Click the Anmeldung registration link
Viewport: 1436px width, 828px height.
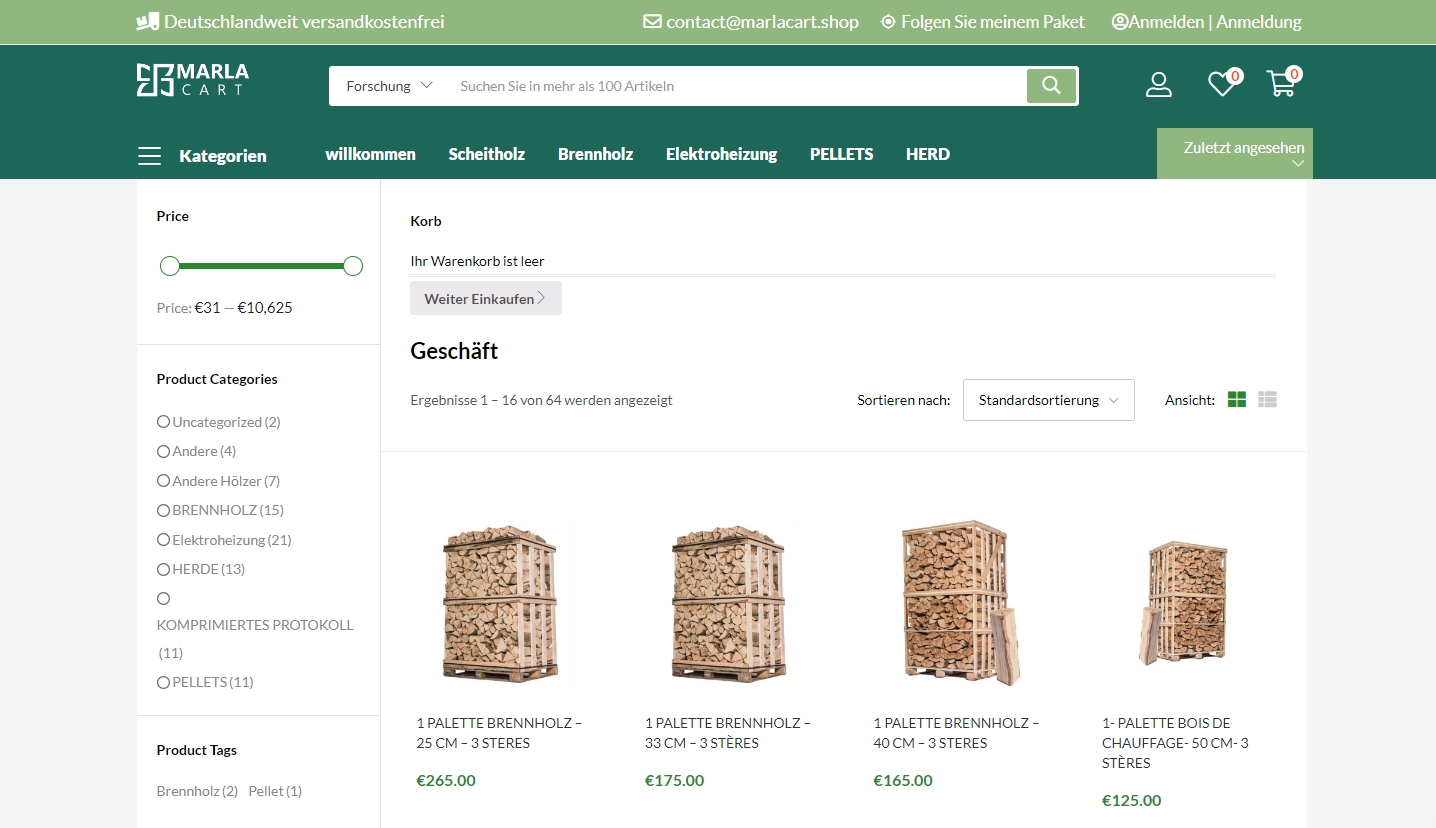pos(1259,22)
